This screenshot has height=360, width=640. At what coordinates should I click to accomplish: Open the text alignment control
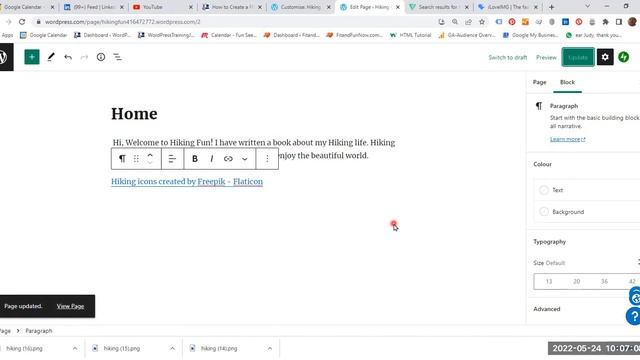tap(172, 159)
